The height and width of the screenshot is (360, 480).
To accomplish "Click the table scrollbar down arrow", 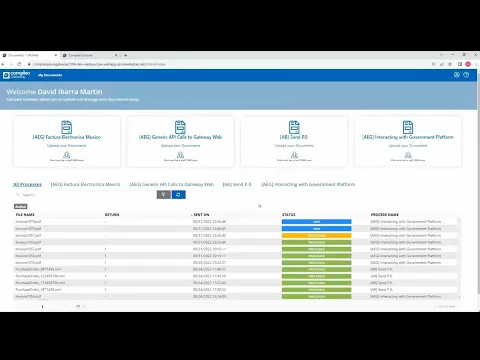I will [459, 297].
